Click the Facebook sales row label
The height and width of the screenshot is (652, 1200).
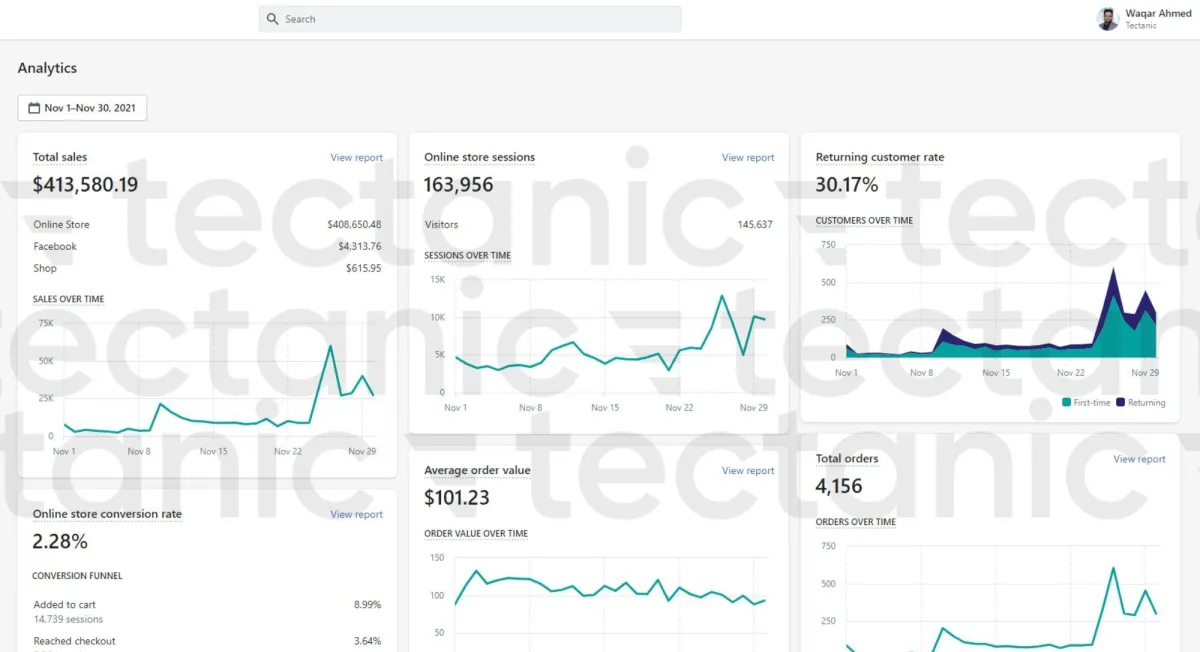(x=55, y=247)
